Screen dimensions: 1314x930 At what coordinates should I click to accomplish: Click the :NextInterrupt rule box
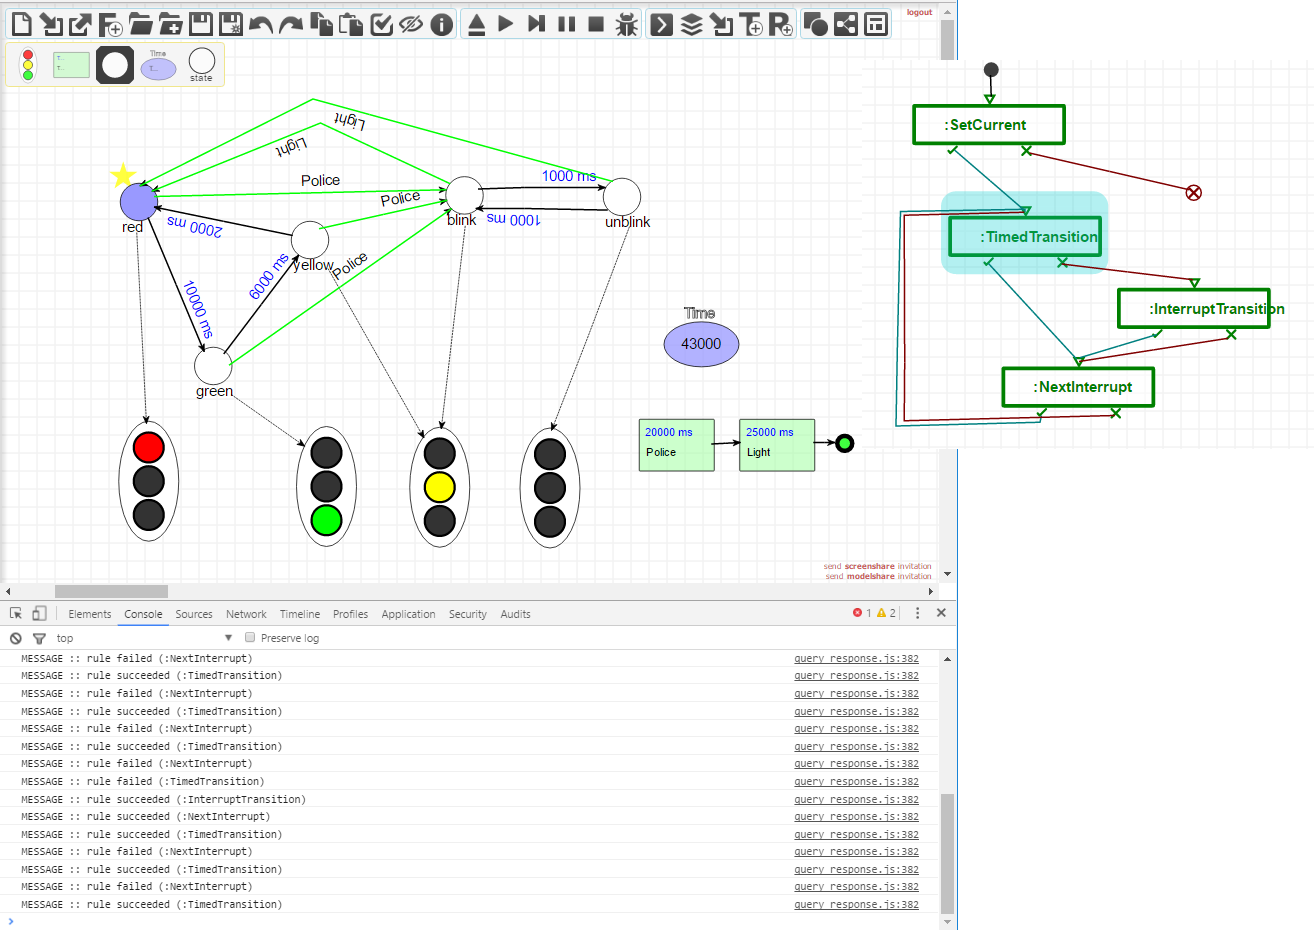coord(1079,387)
